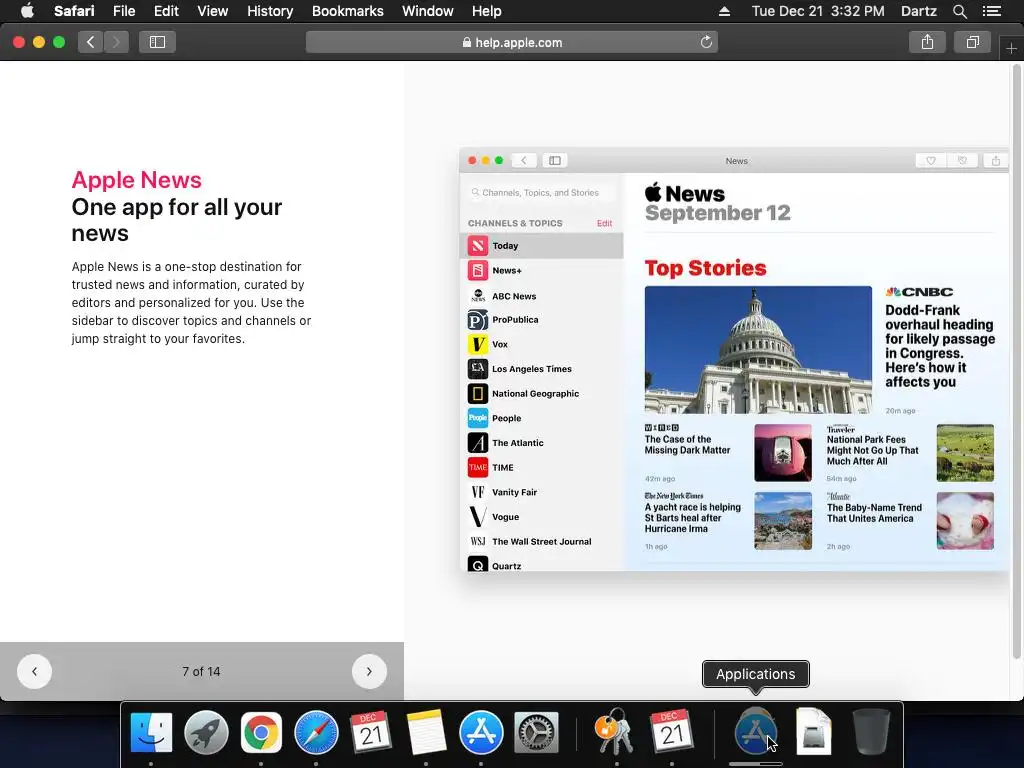Open Safari from the Dock
Image resolution: width=1024 pixels, height=768 pixels.
pos(316,733)
